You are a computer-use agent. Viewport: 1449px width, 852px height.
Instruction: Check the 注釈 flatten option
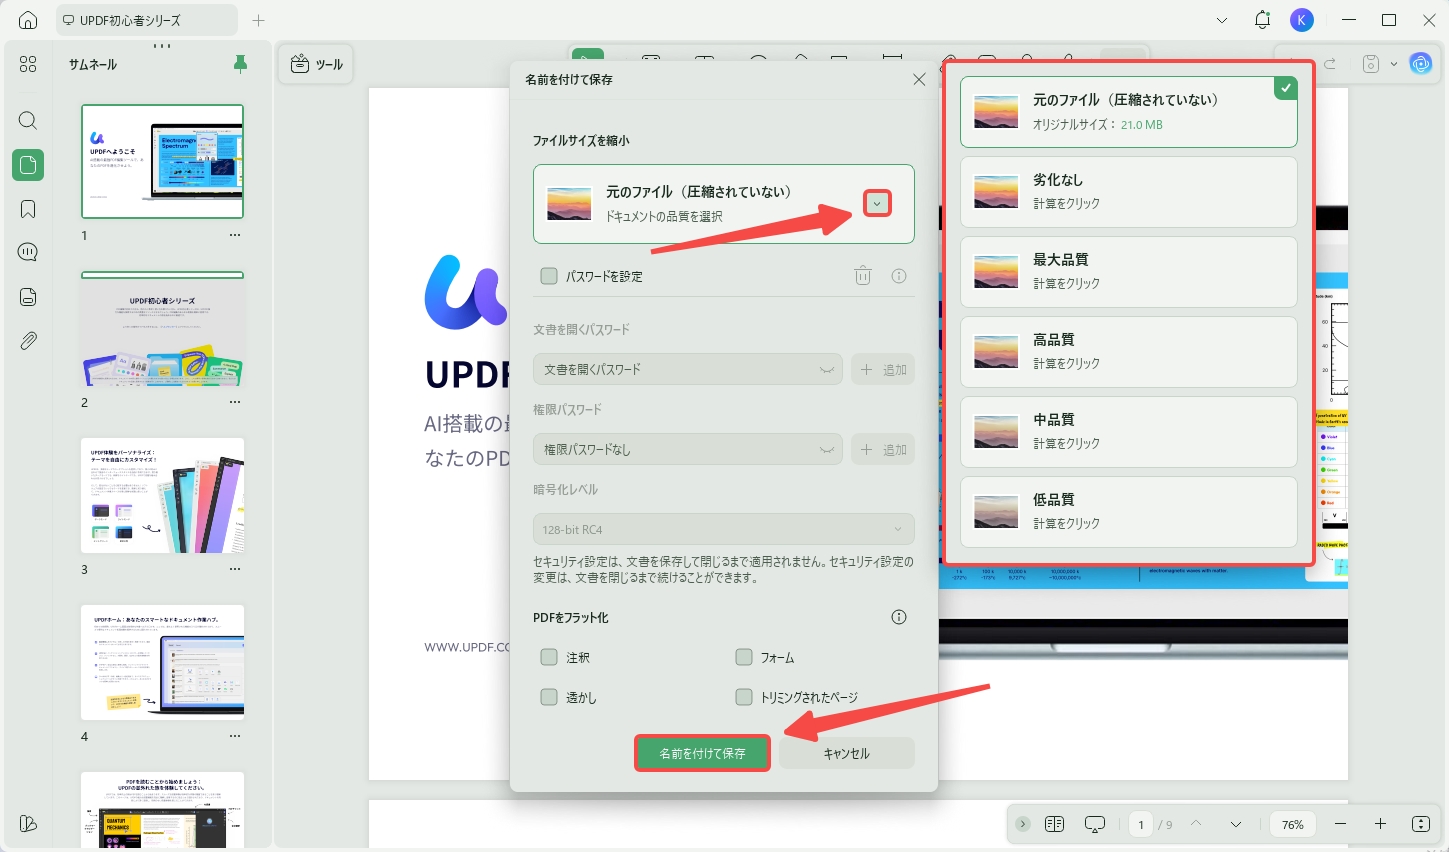549,657
